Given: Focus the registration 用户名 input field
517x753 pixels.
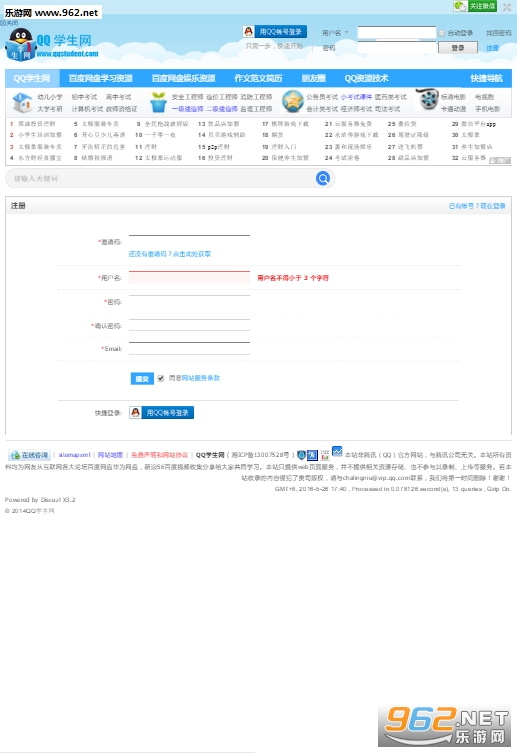Looking at the screenshot, I should 189,277.
